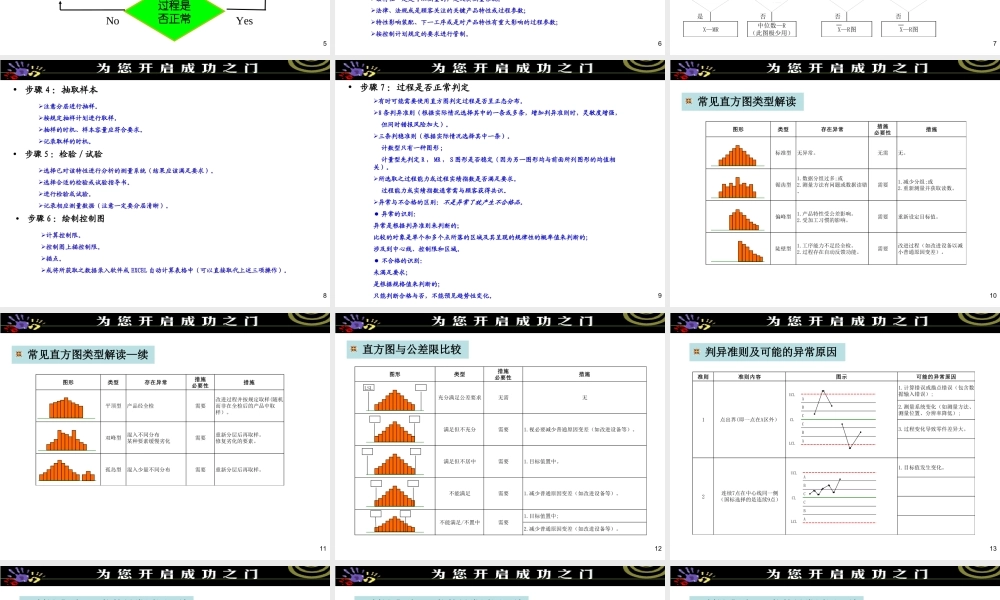Select the green 过程是否正常 decision diamond
Screen dimensions: 1000x600
(175, 14)
